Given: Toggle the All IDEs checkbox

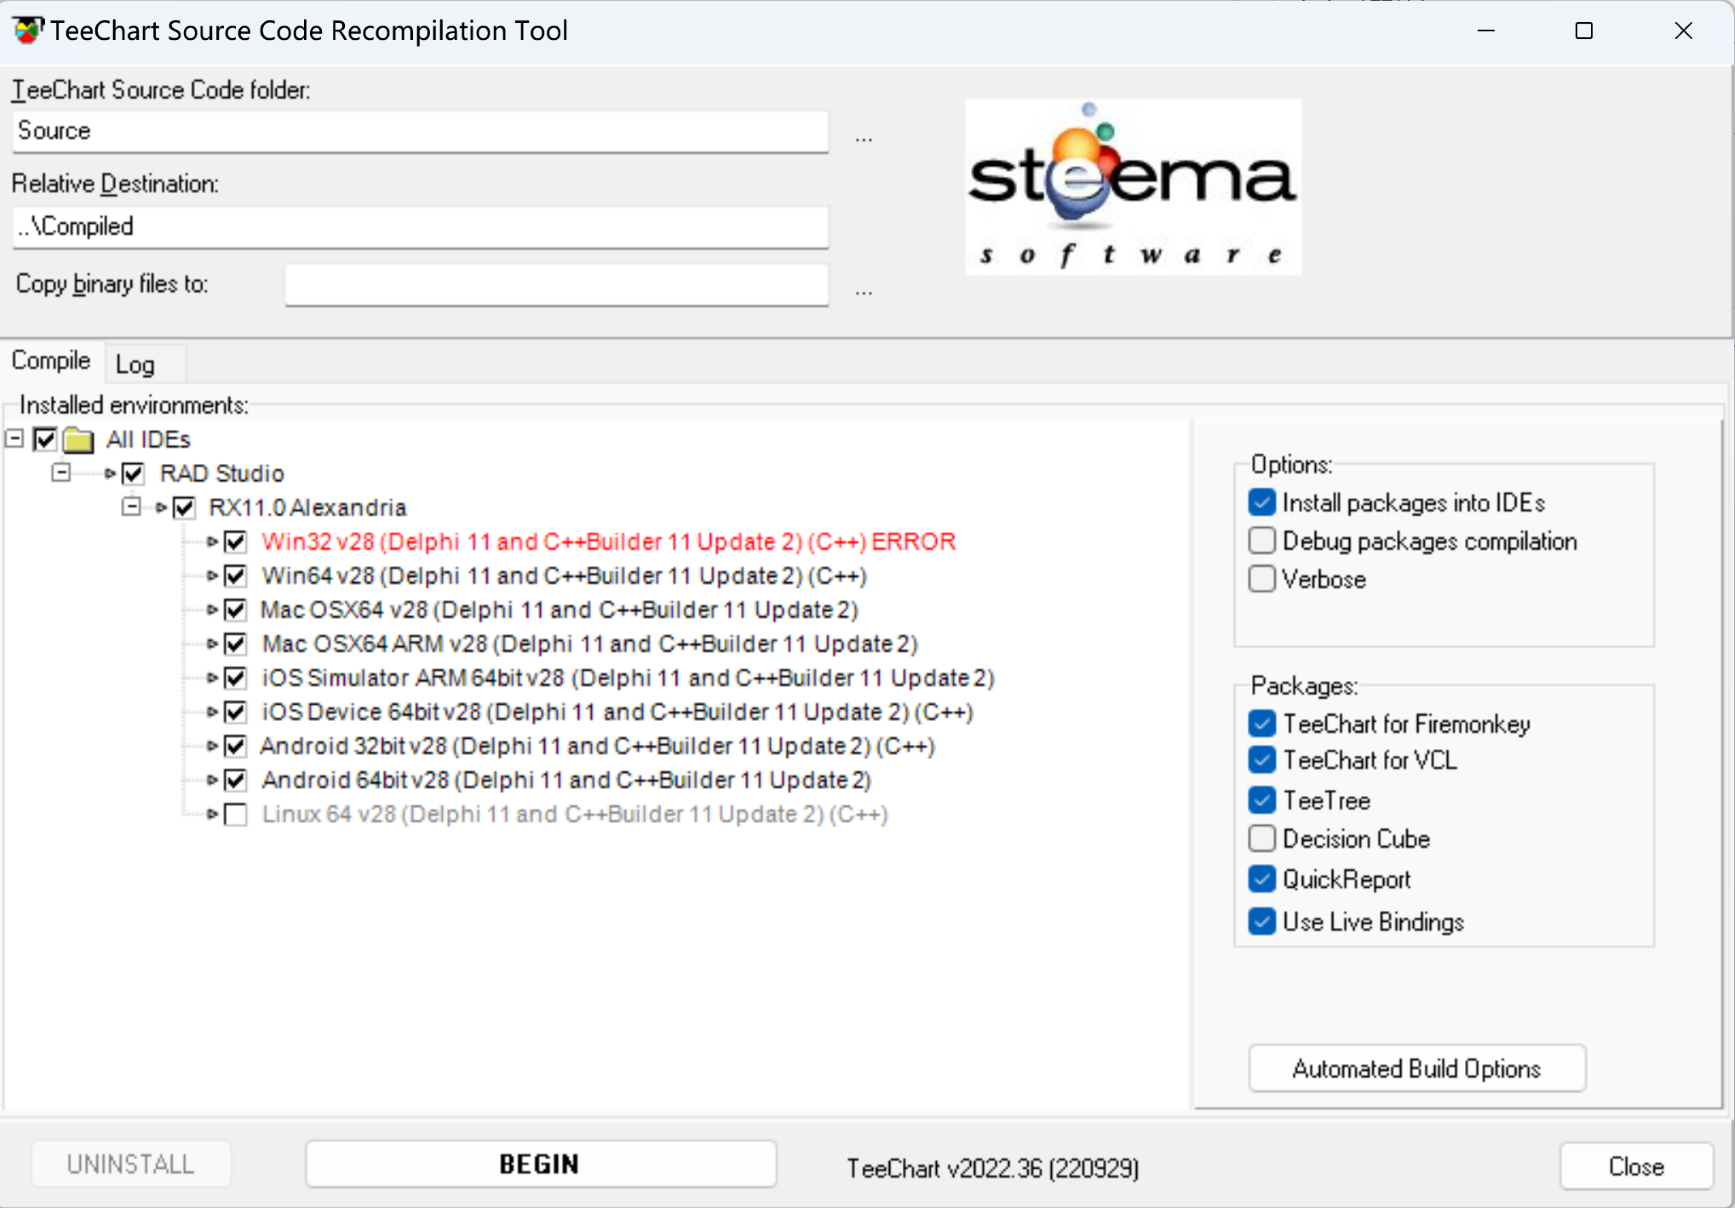Looking at the screenshot, I should click(x=45, y=439).
